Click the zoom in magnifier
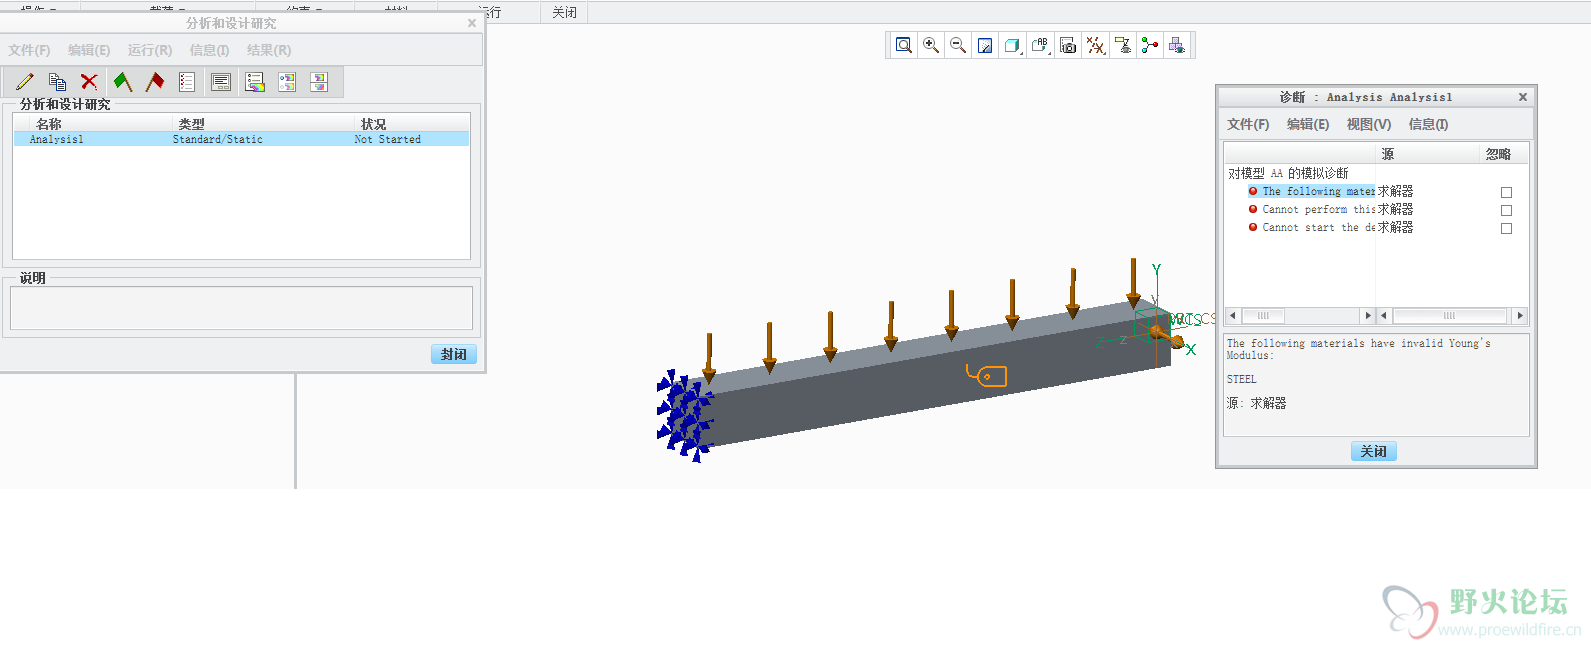This screenshot has height=648, width=1591. (931, 45)
